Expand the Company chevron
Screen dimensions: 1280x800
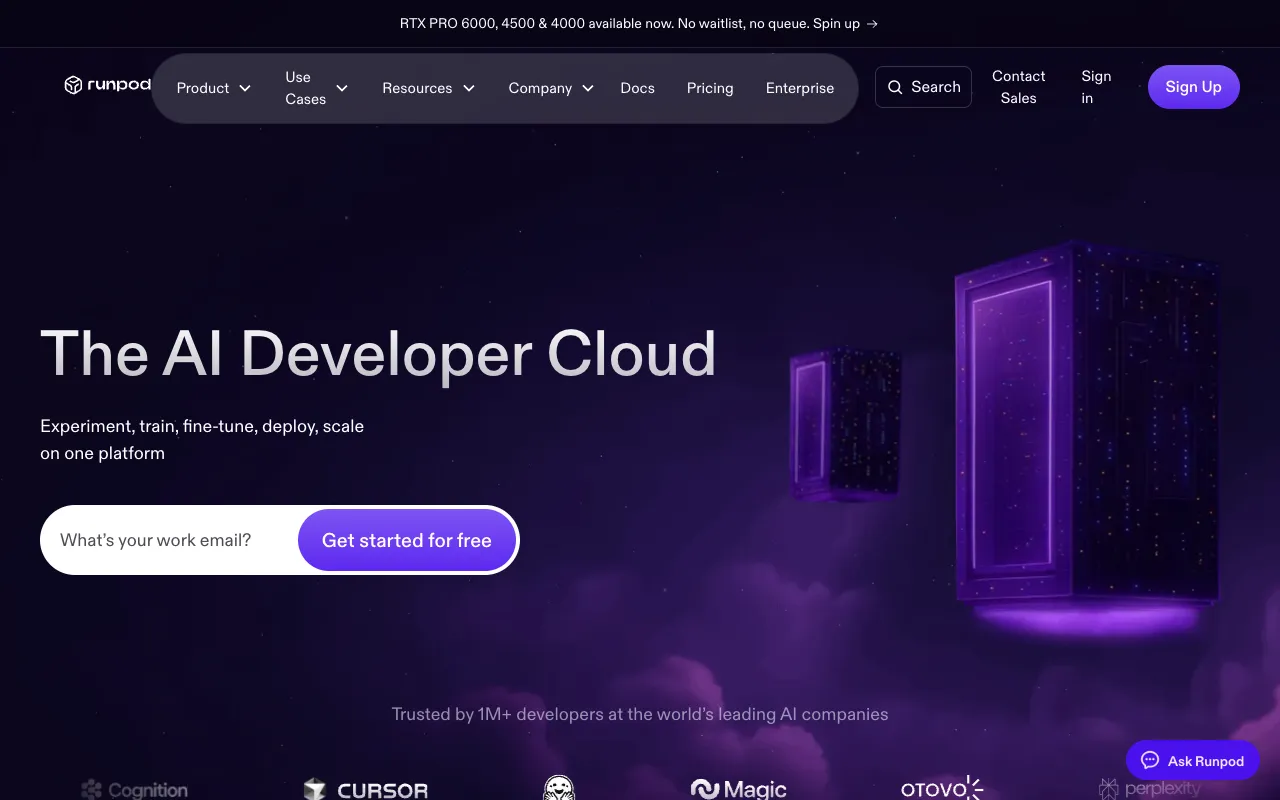point(588,88)
